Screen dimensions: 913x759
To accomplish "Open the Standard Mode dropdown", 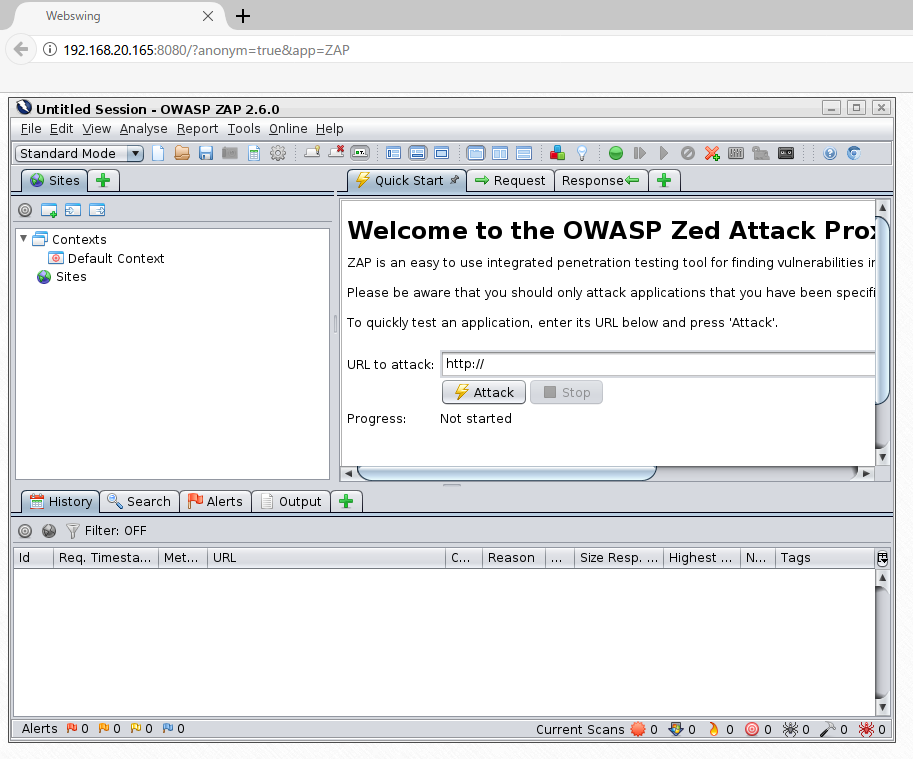I will click(x=79, y=153).
